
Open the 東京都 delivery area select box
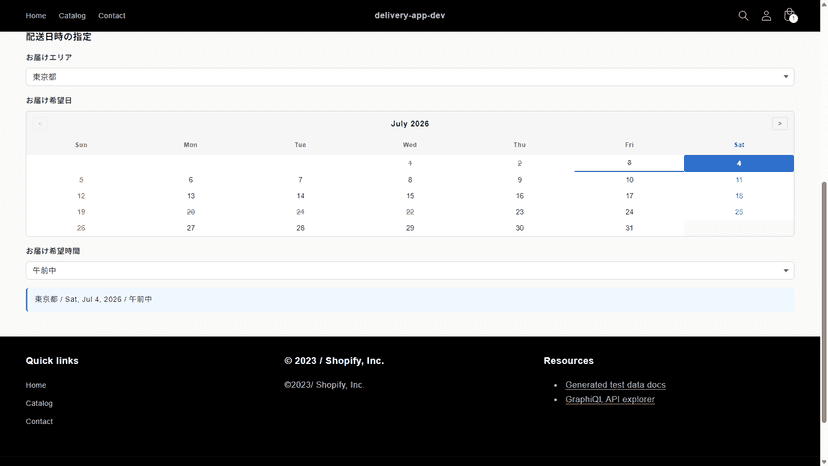[x=410, y=77]
